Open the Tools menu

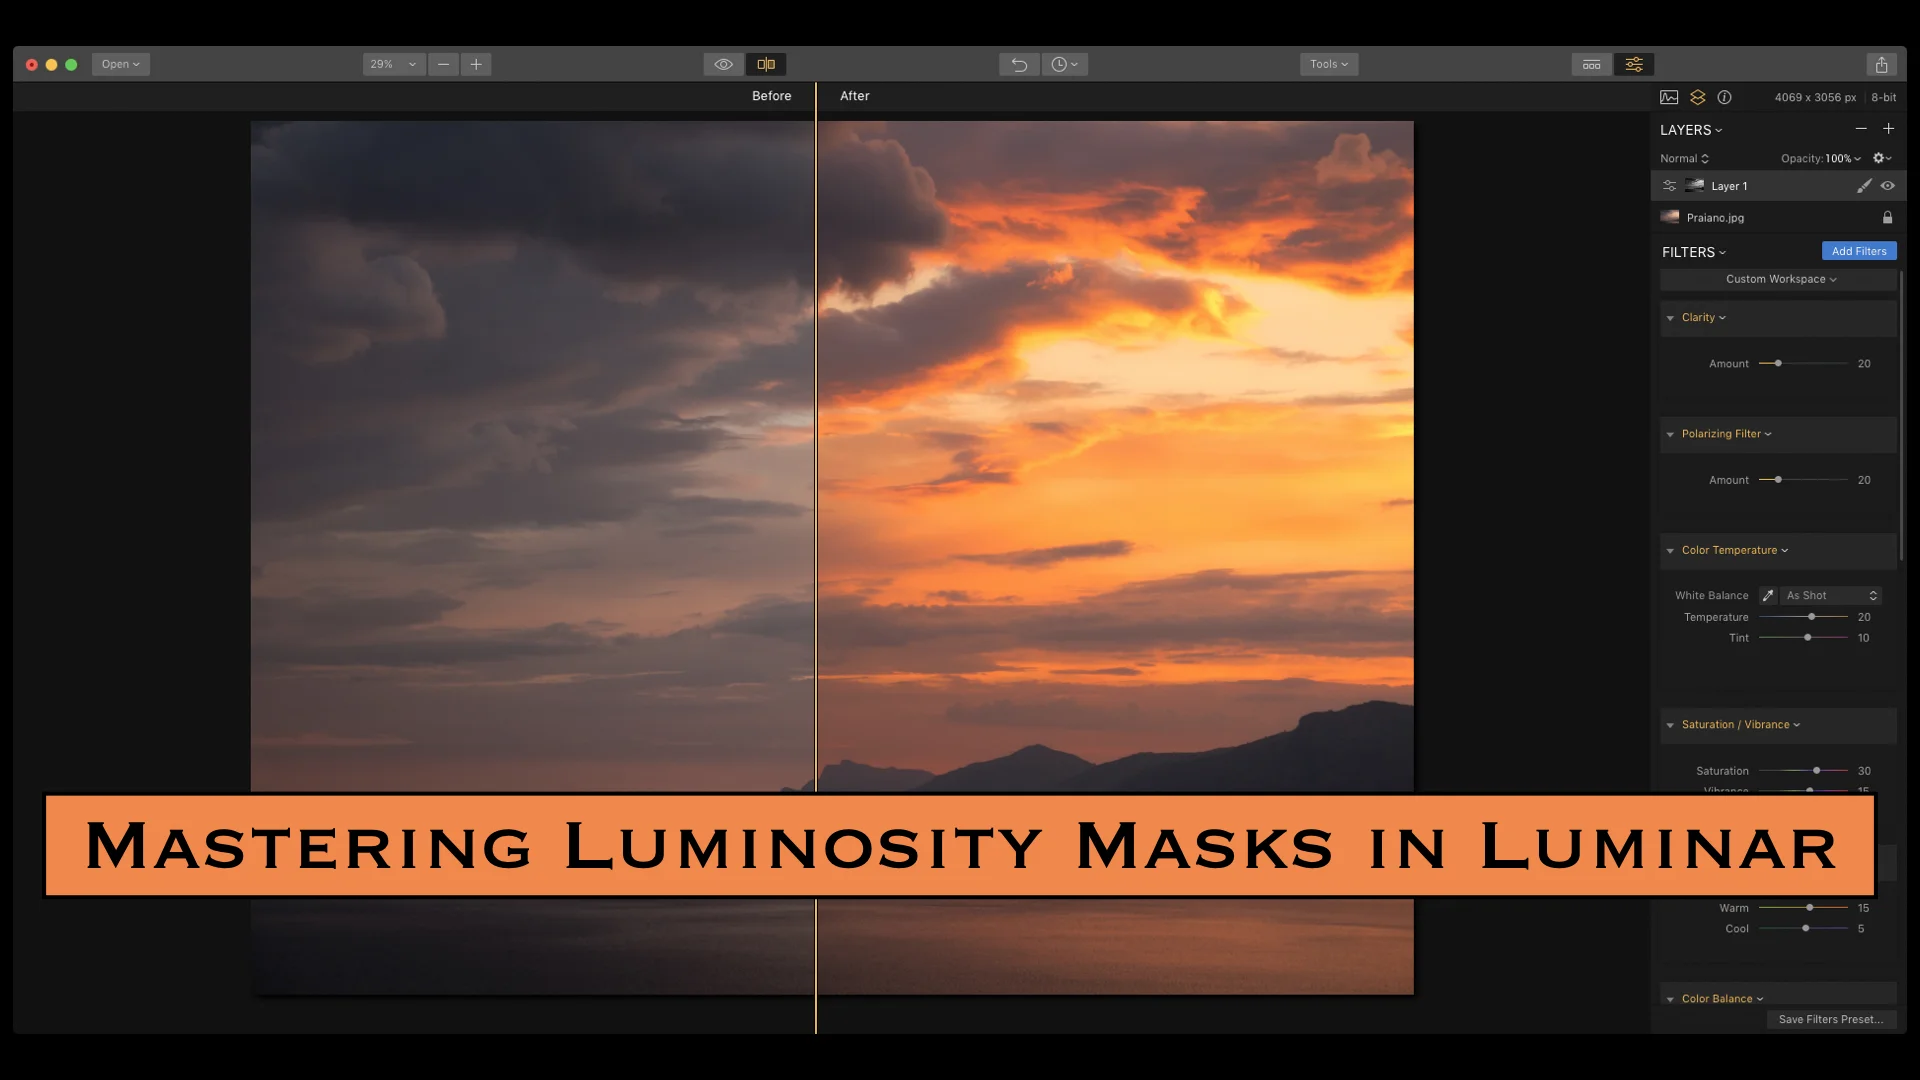pyautogui.click(x=1328, y=64)
